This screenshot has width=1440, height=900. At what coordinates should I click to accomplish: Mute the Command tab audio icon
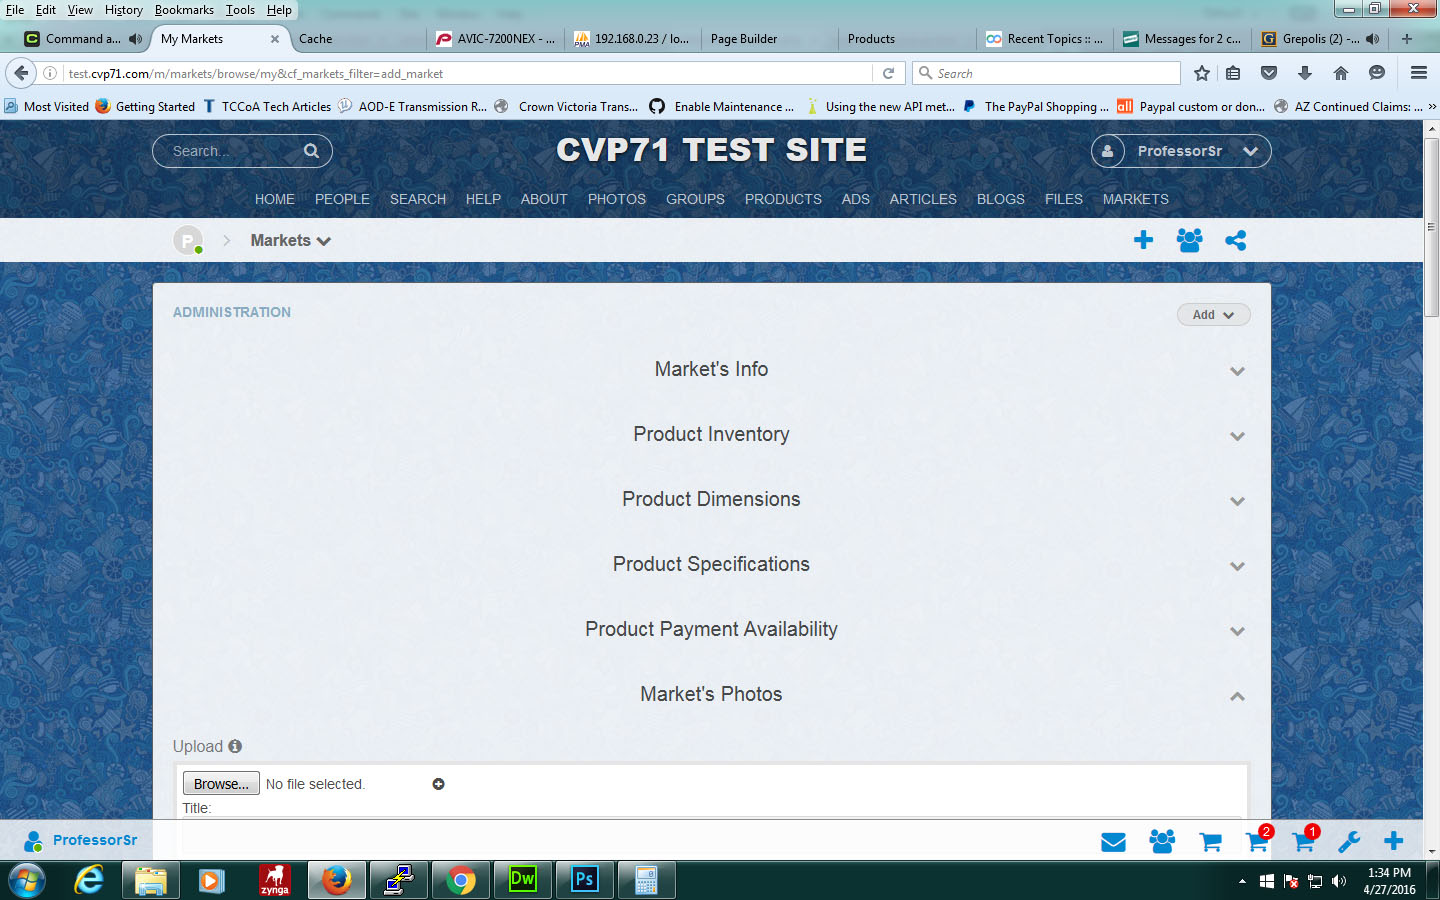tap(135, 39)
